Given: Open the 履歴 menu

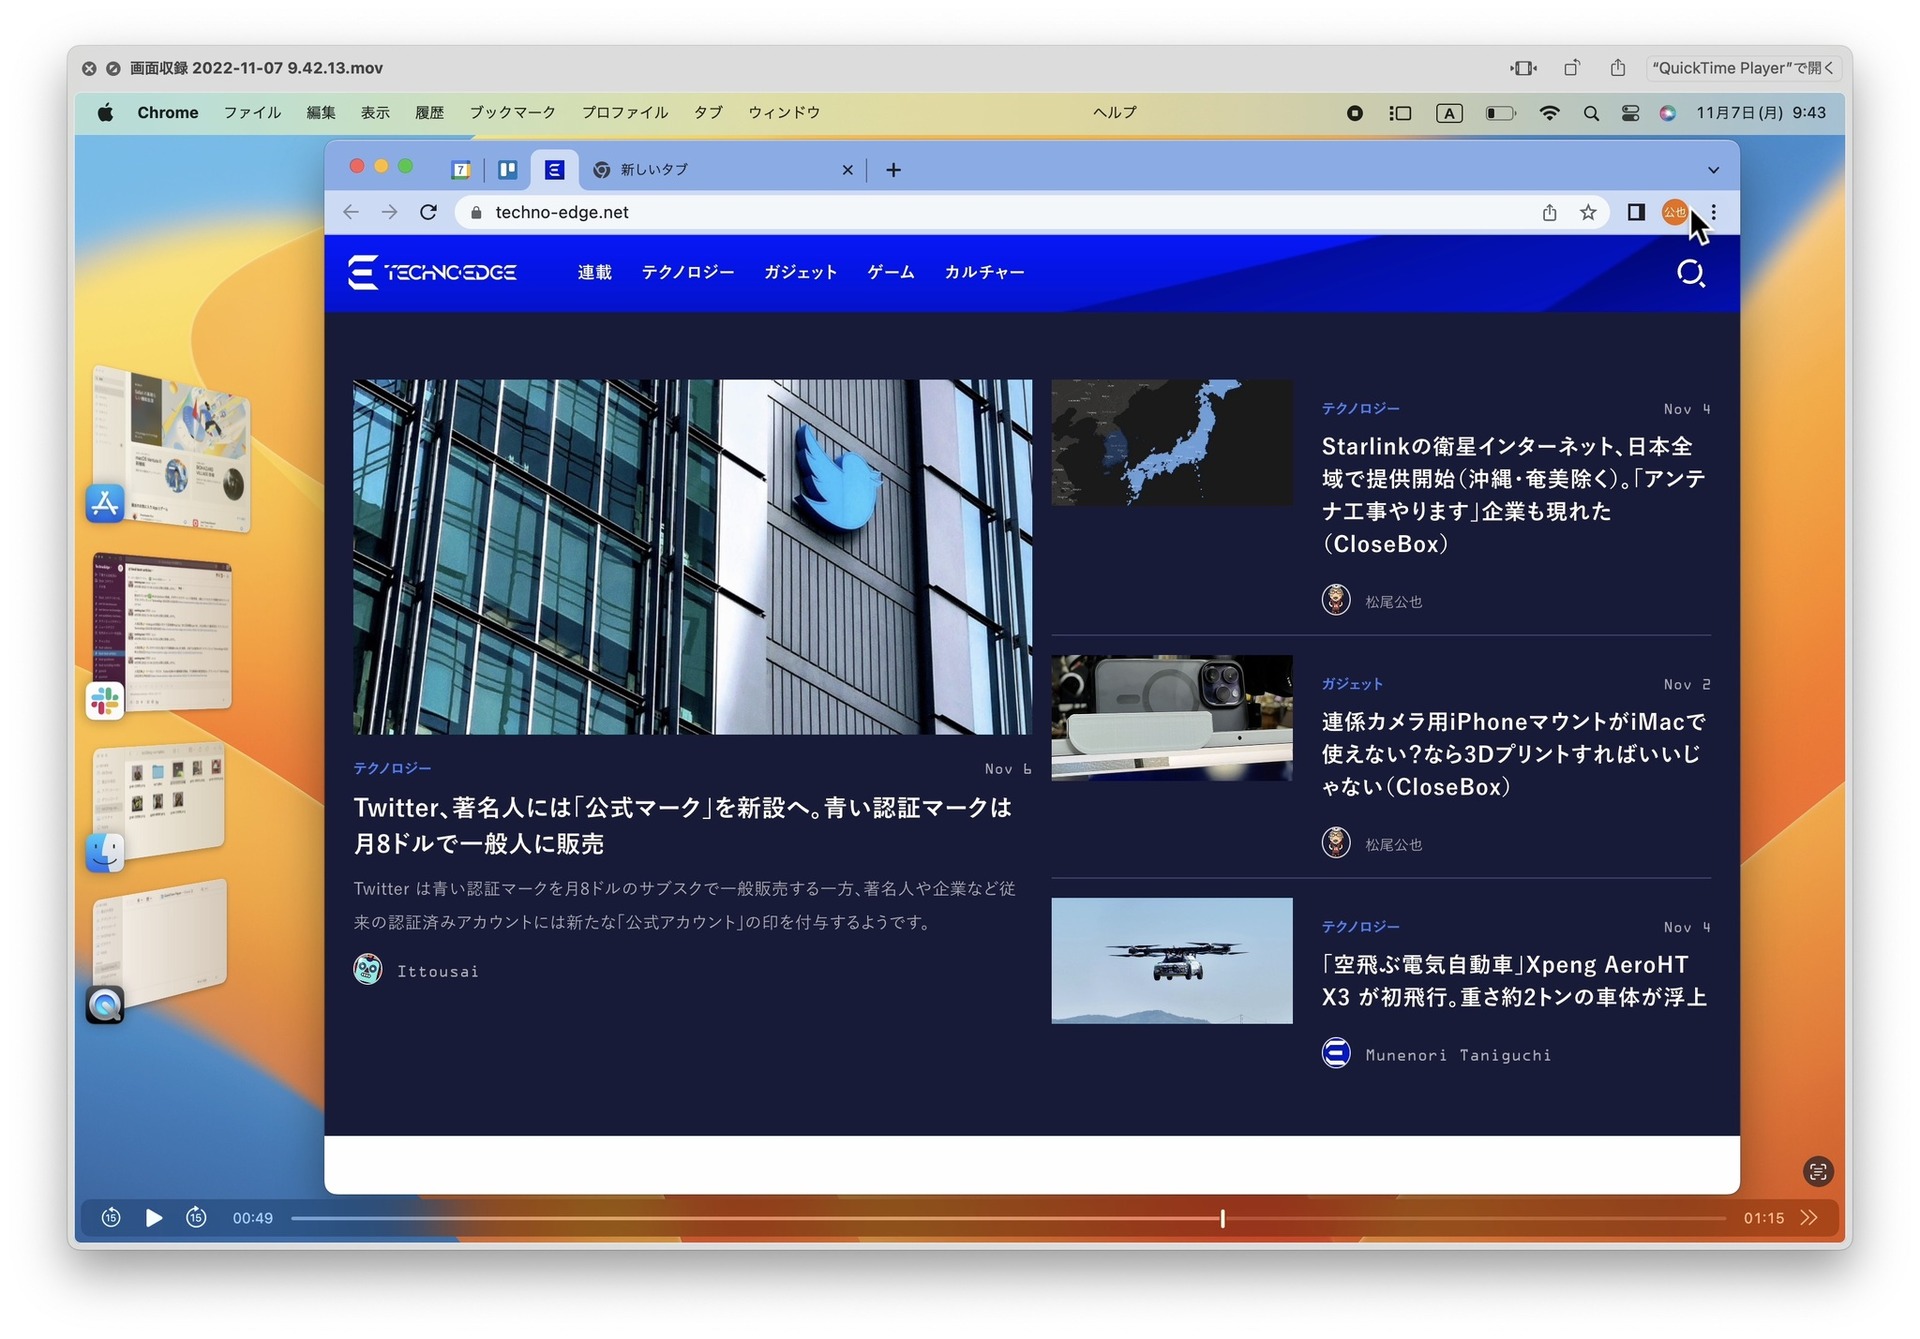Looking at the screenshot, I should 429,113.
